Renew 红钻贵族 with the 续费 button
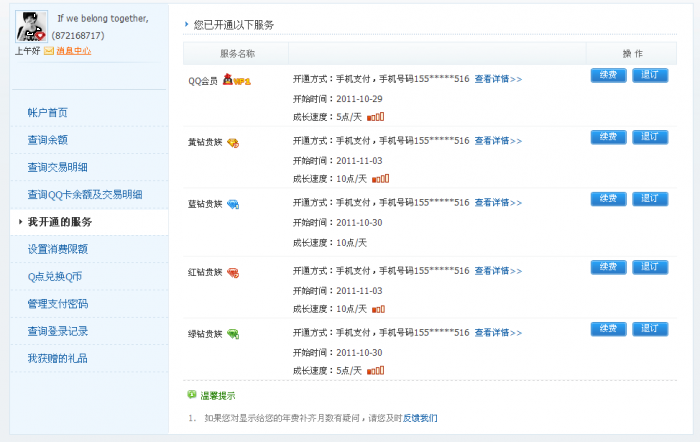The height and width of the screenshot is (442, 700). coord(608,267)
